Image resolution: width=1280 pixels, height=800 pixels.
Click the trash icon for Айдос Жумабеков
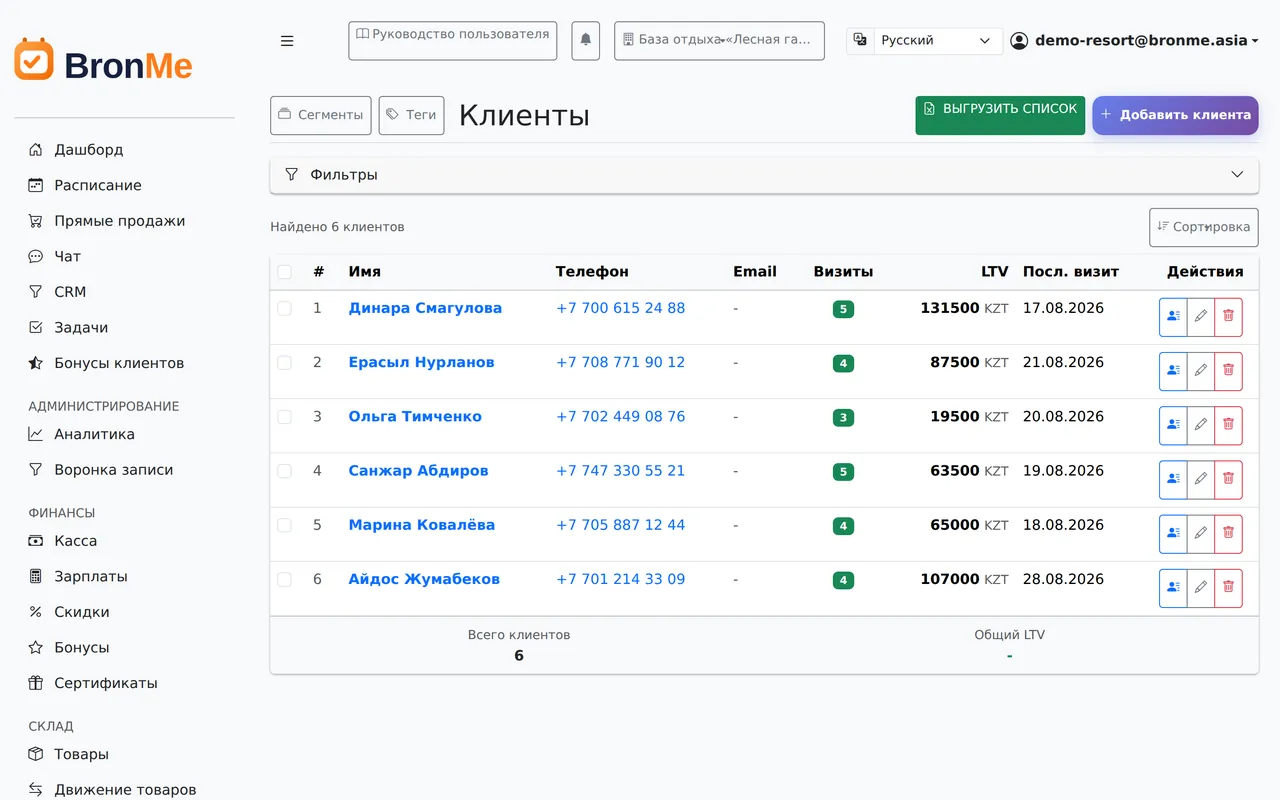pos(1228,588)
